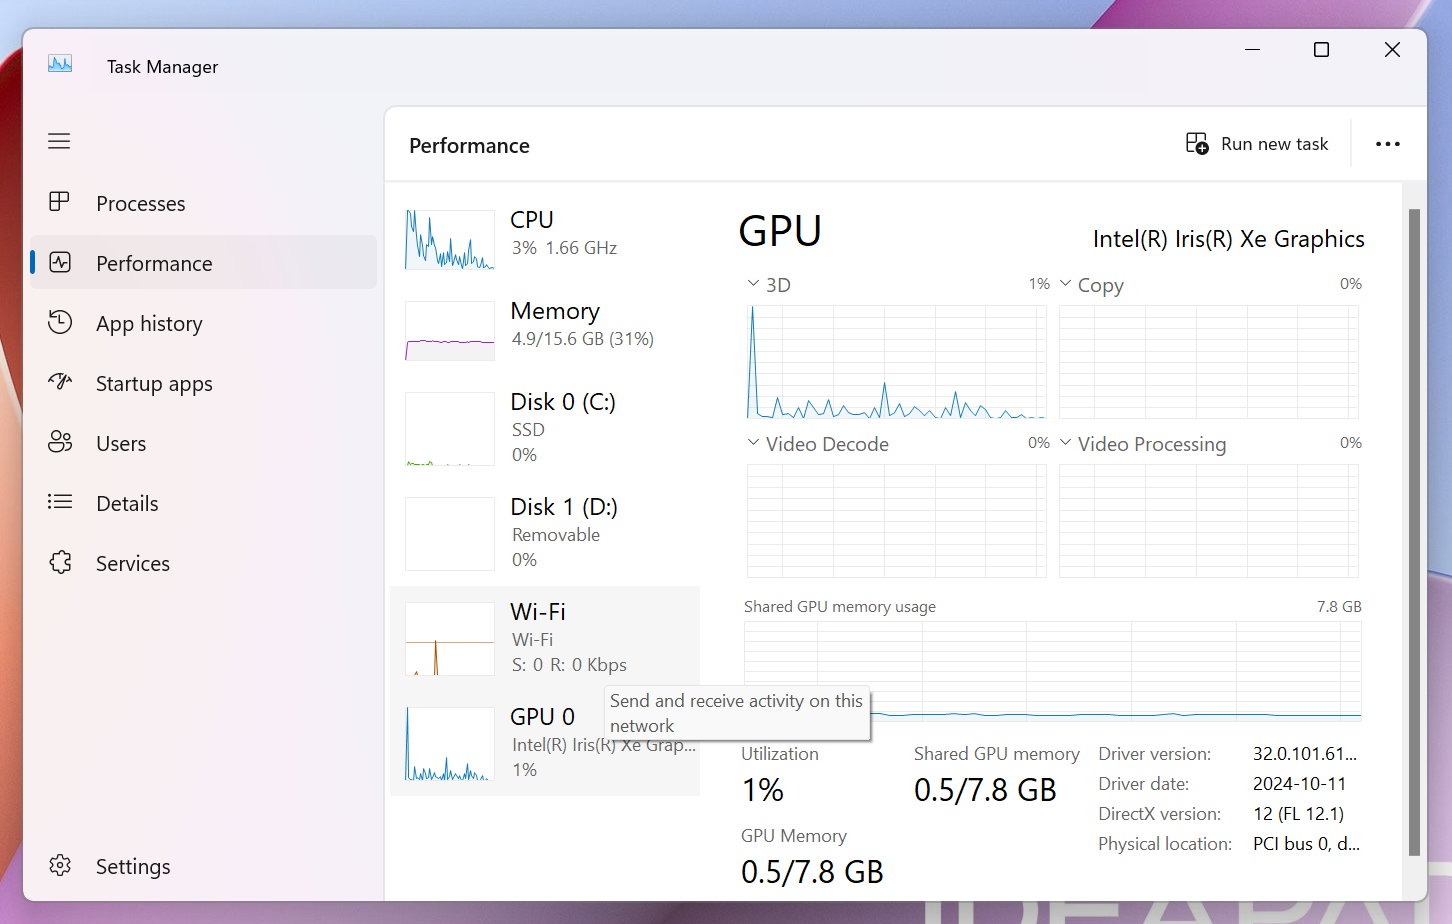Click the Shared GPU memory 0.5/7.8 GB value

[x=985, y=790]
